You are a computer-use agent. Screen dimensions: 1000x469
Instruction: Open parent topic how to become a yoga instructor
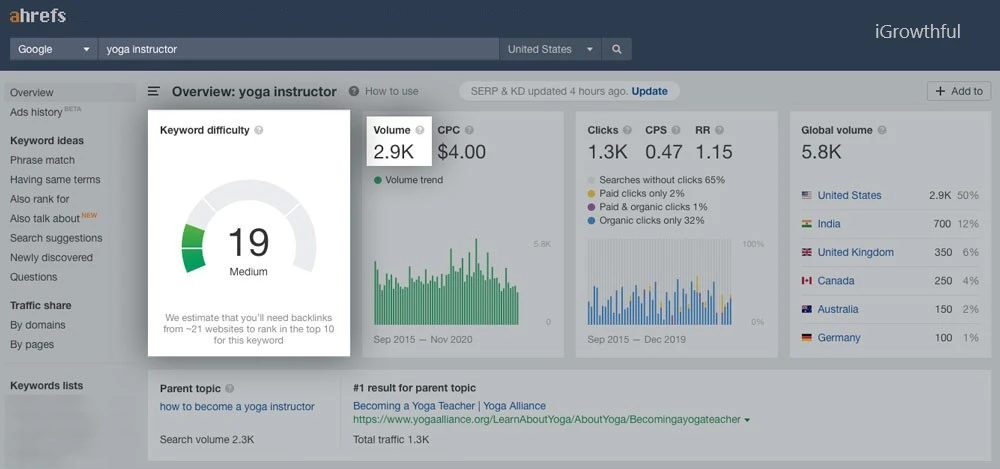click(237, 406)
